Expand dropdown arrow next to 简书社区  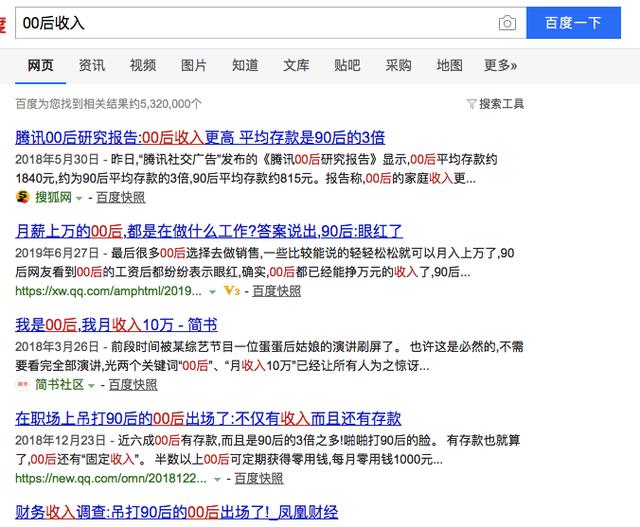[91, 385]
